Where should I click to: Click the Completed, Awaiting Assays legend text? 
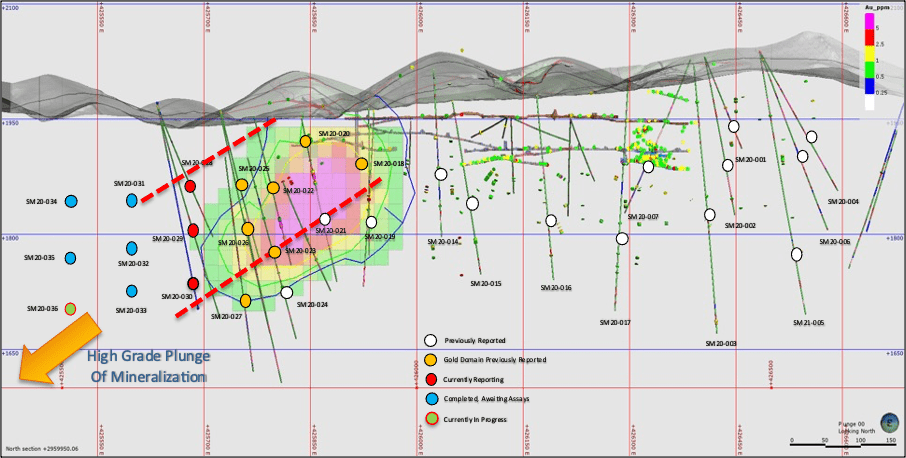click(x=487, y=399)
